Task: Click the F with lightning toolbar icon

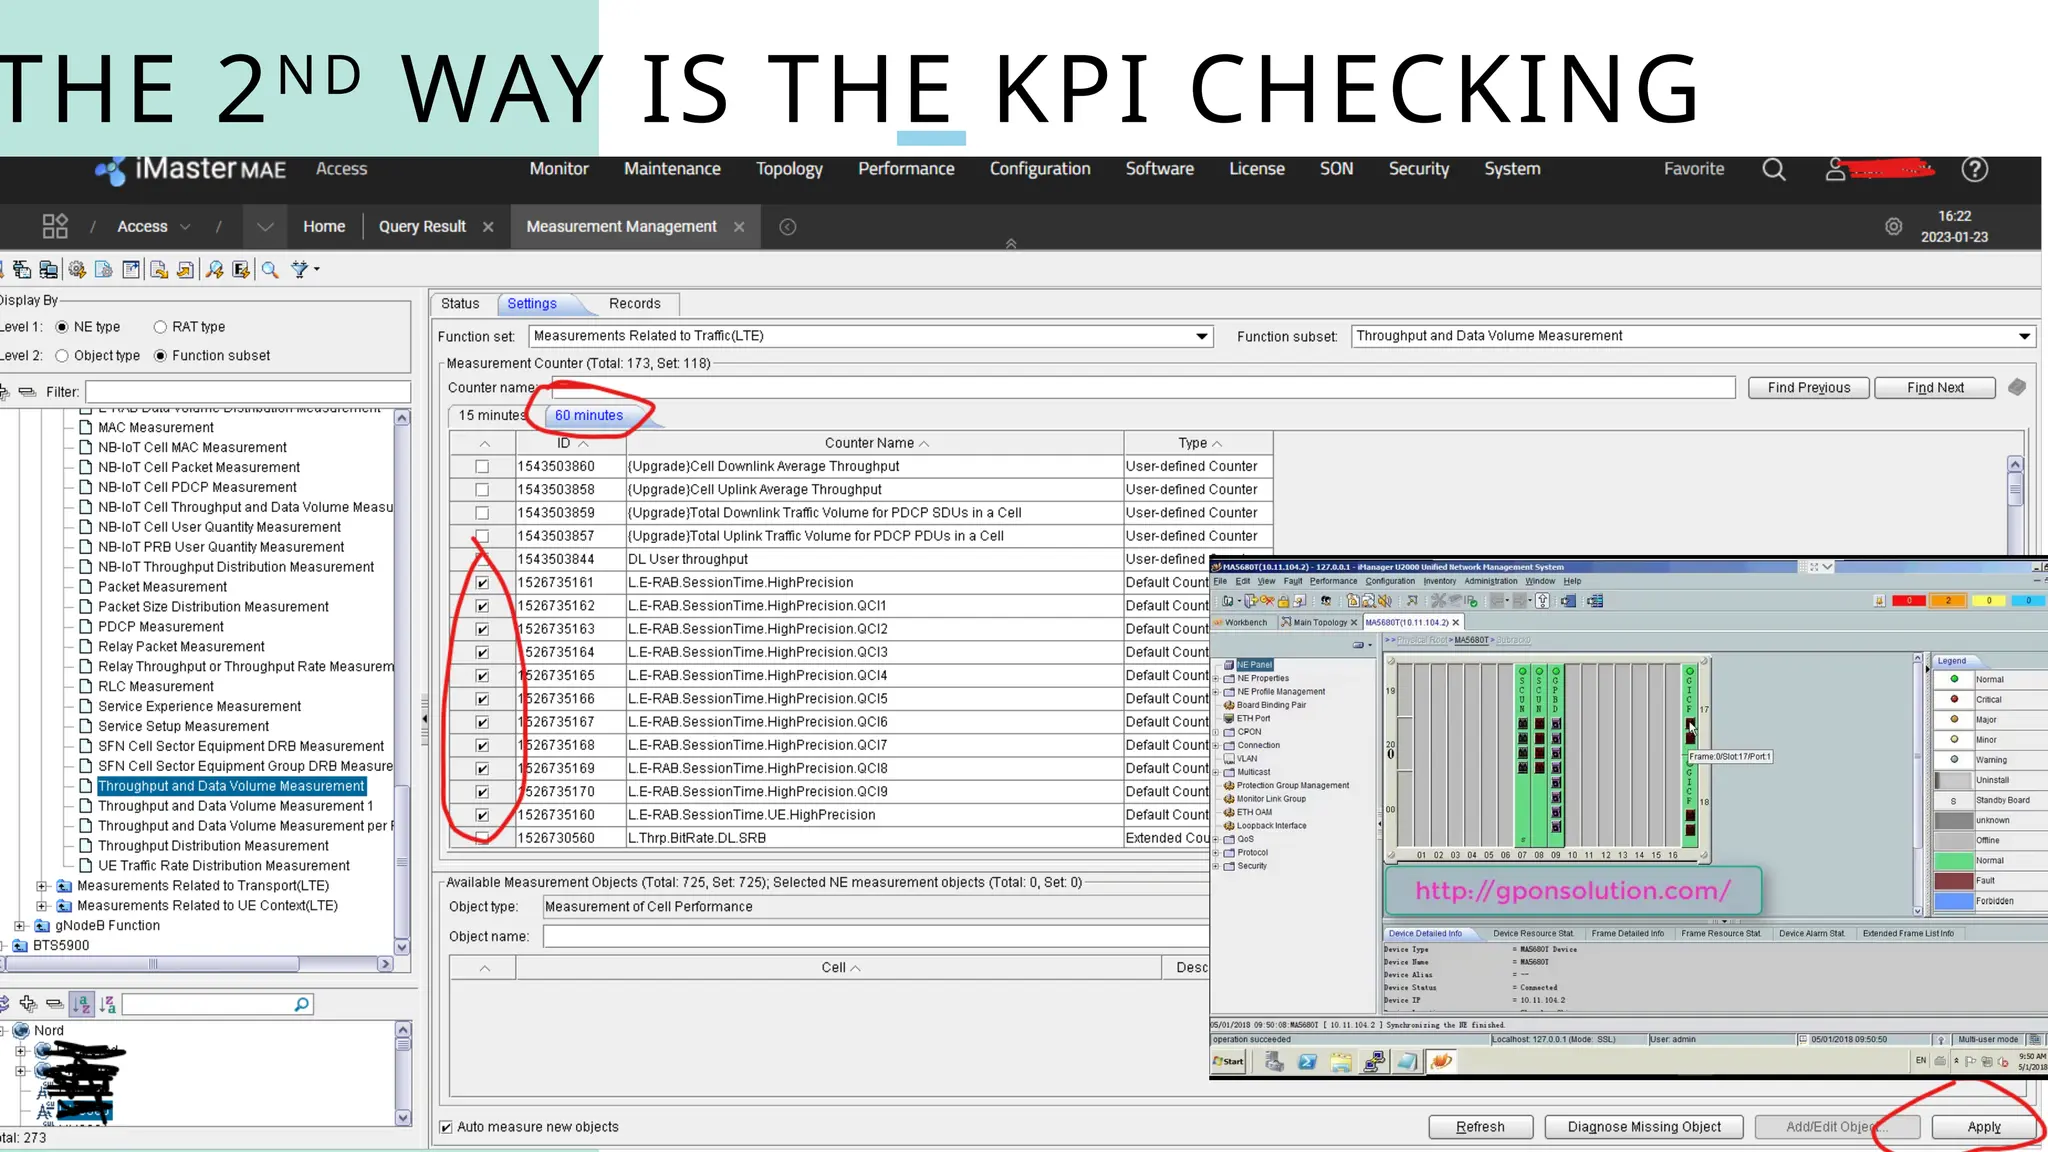Action: coord(241,269)
